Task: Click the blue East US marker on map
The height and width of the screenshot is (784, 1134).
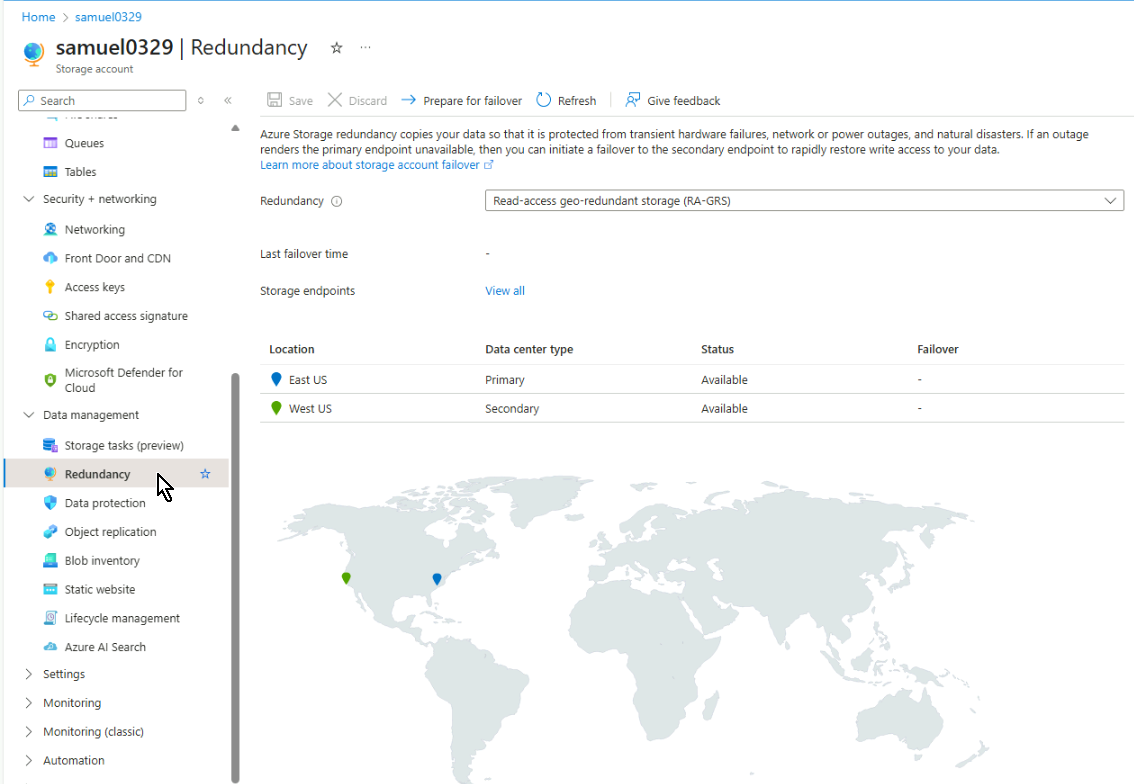Action: [437, 579]
